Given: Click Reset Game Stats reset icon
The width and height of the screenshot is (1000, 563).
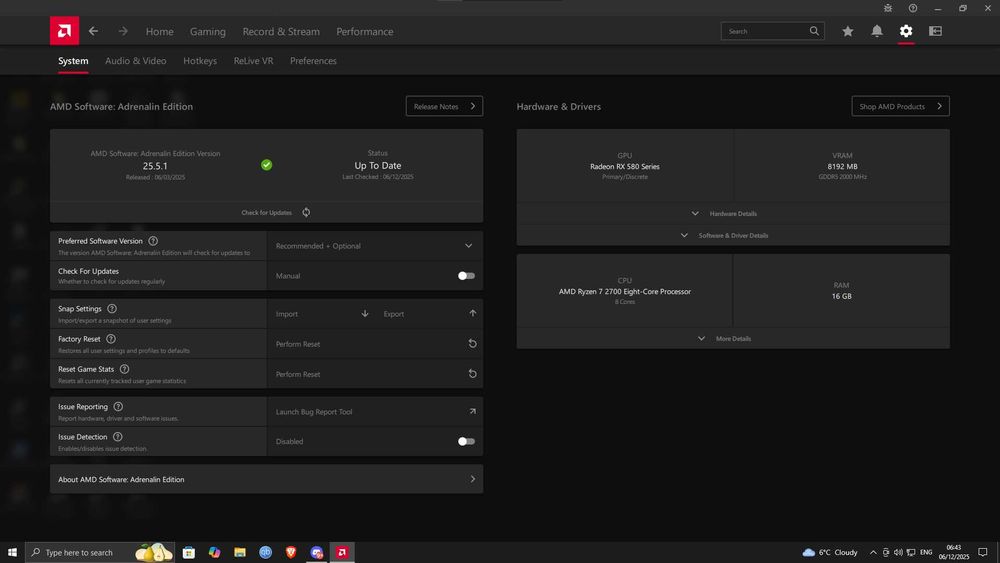Looking at the screenshot, I should point(473,374).
